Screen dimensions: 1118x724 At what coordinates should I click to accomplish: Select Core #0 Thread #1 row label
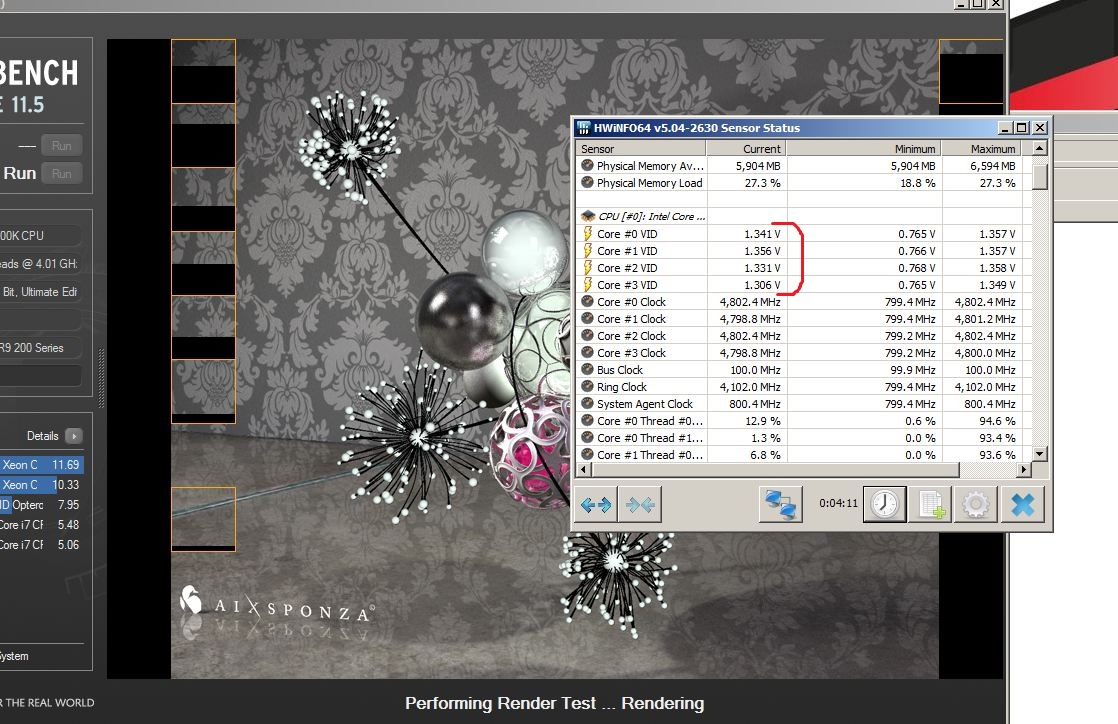[x=650, y=438]
